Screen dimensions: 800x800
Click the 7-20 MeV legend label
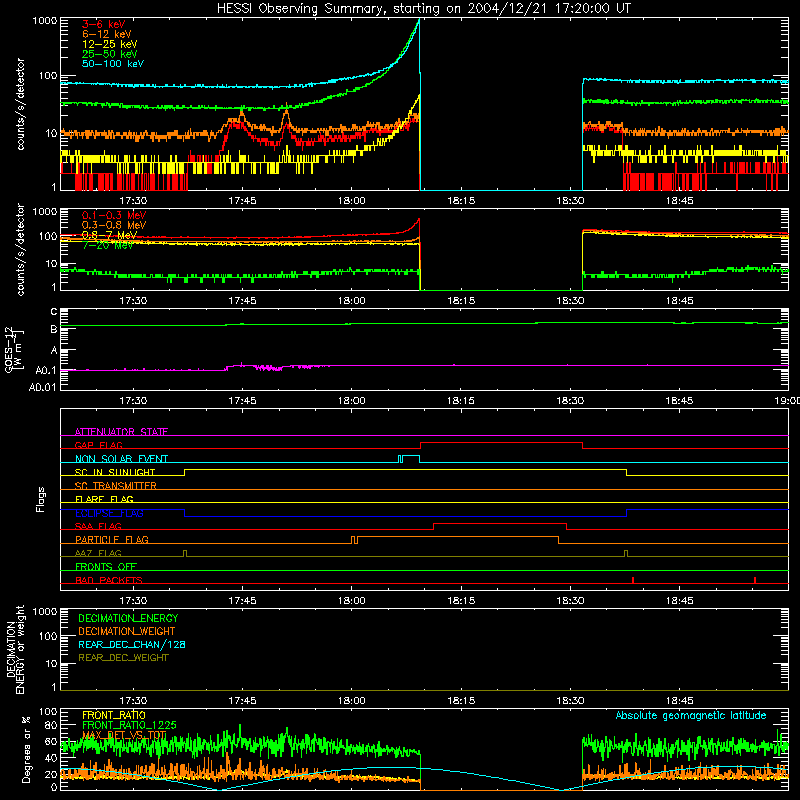point(108,245)
